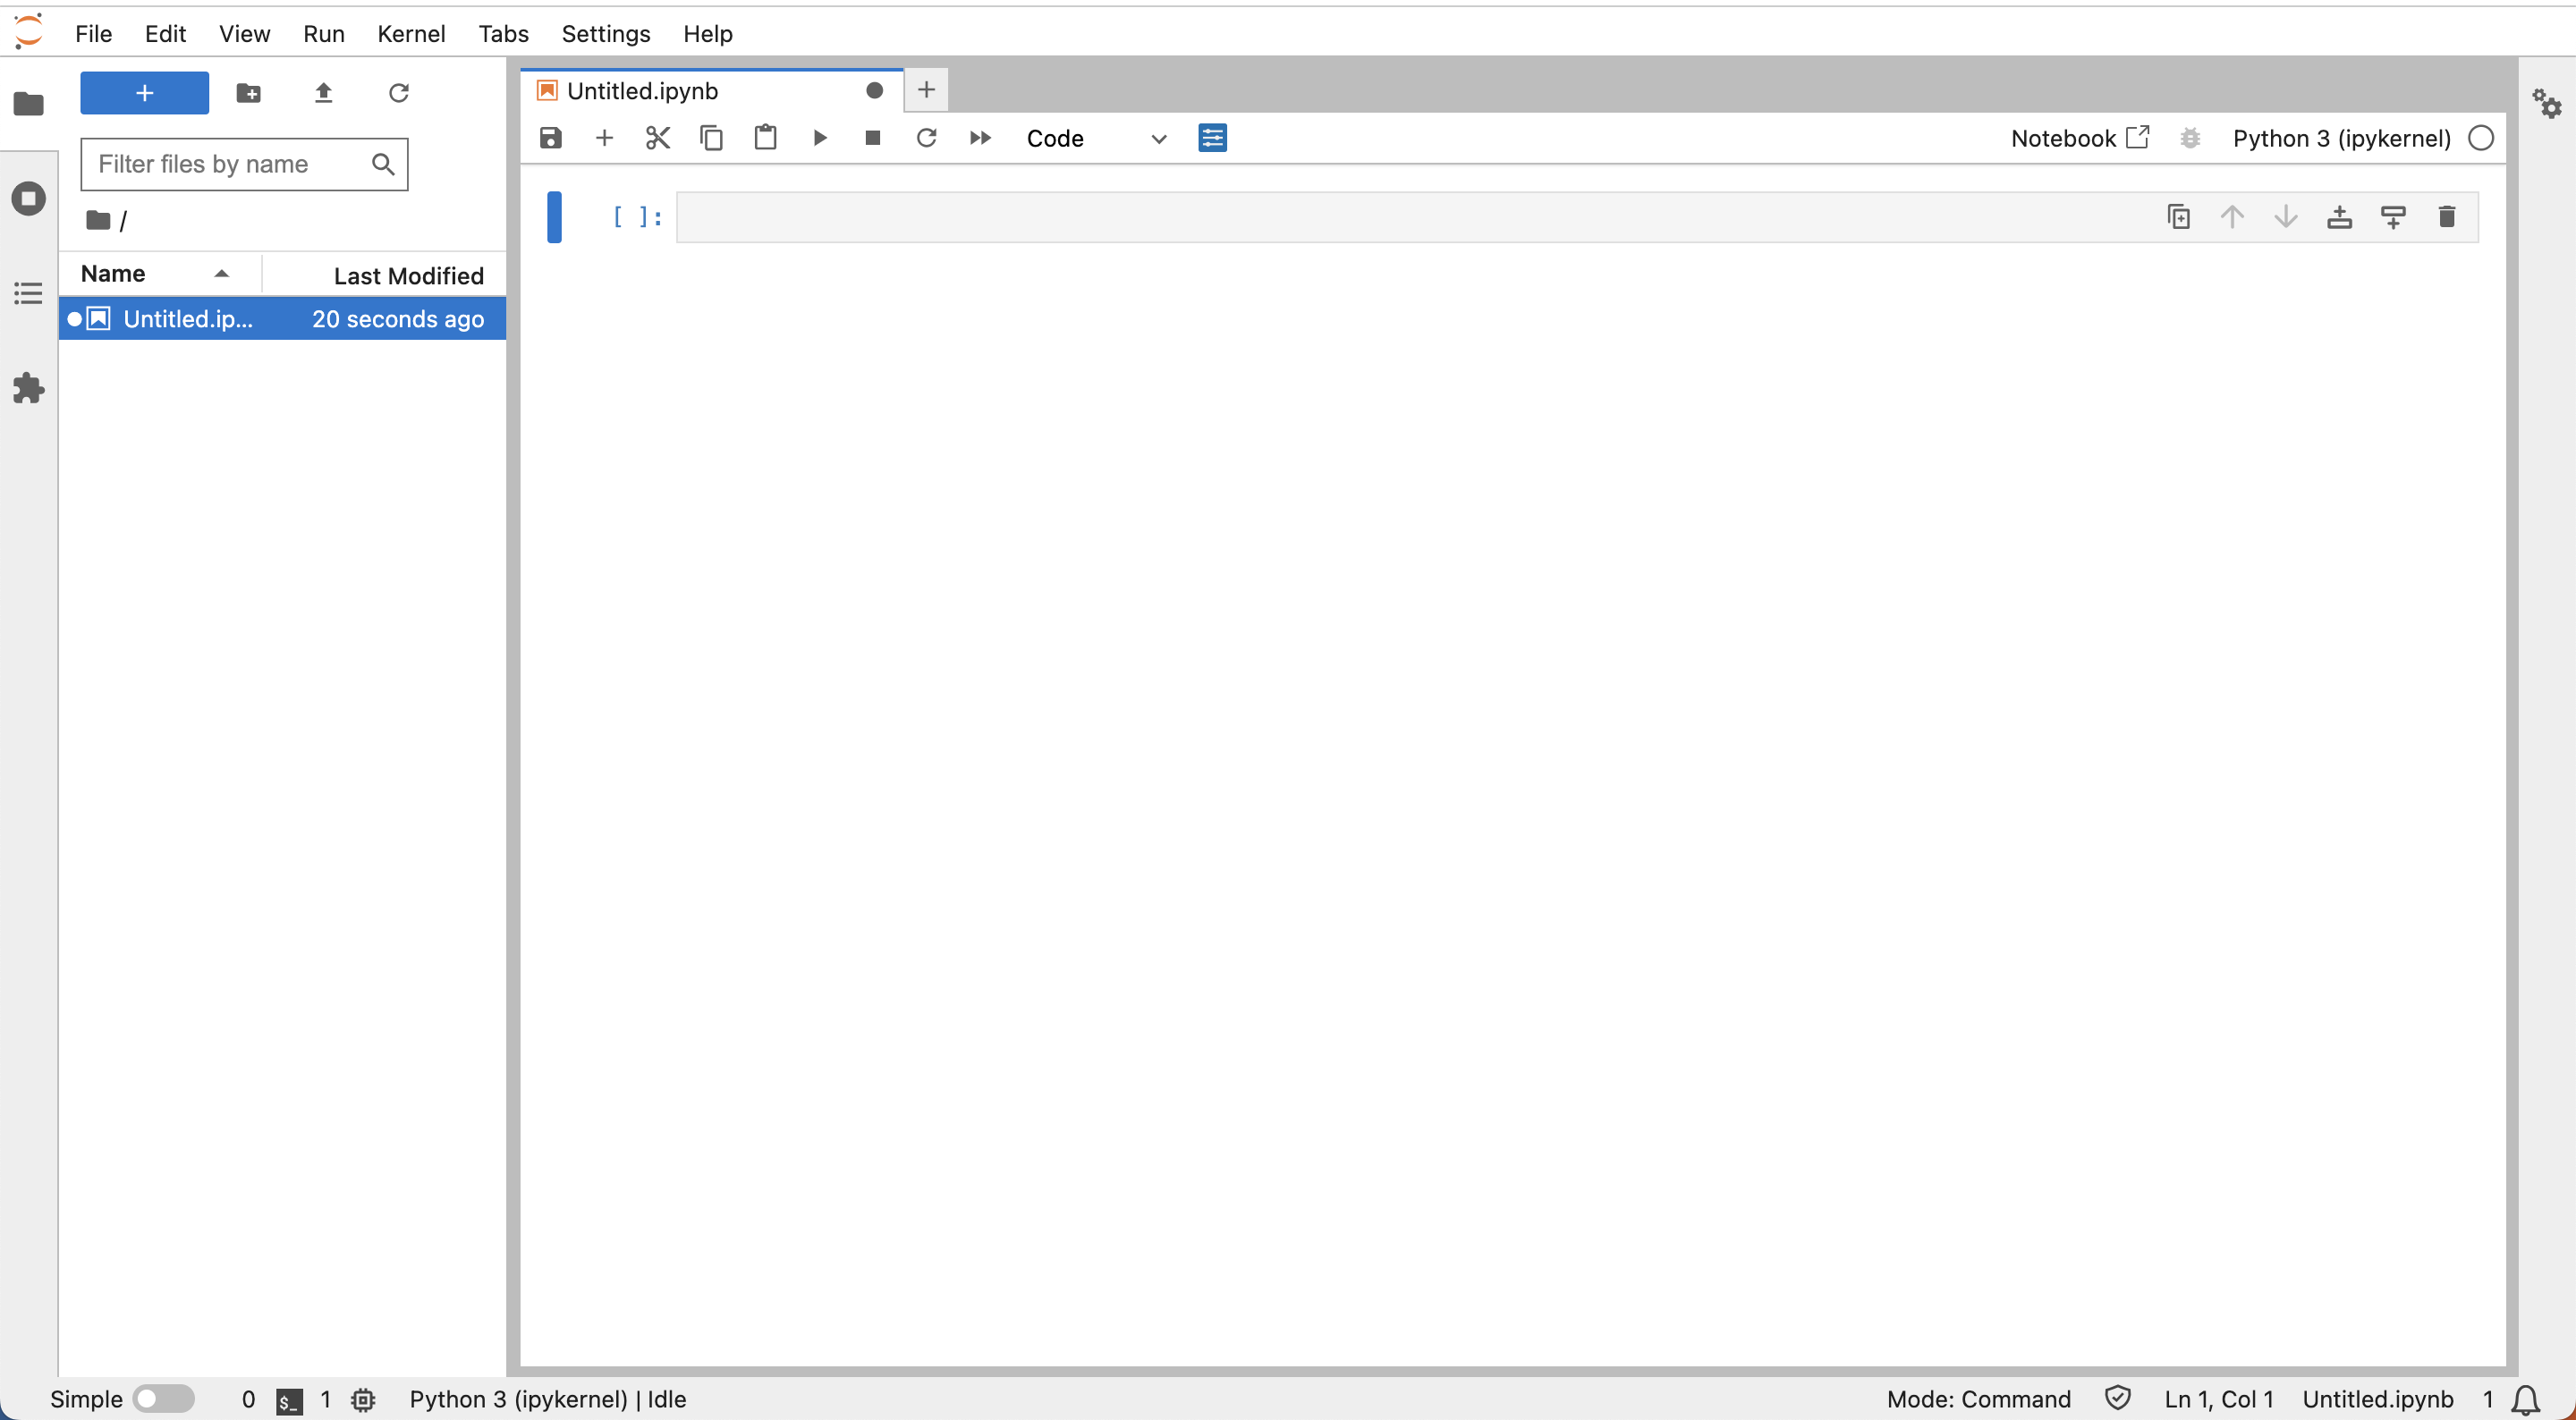Delete the cell with trash icon
This screenshot has height=1420, width=2576.
2446,217
